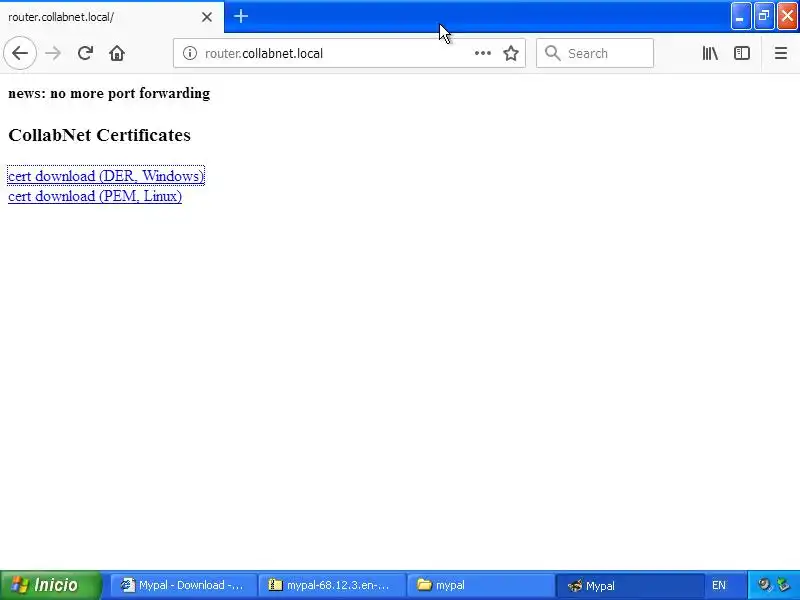This screenshot has height=600, width=800.
Task: Open the Inicio start menu
Action: pyautogui.click(x=51, y=585)
